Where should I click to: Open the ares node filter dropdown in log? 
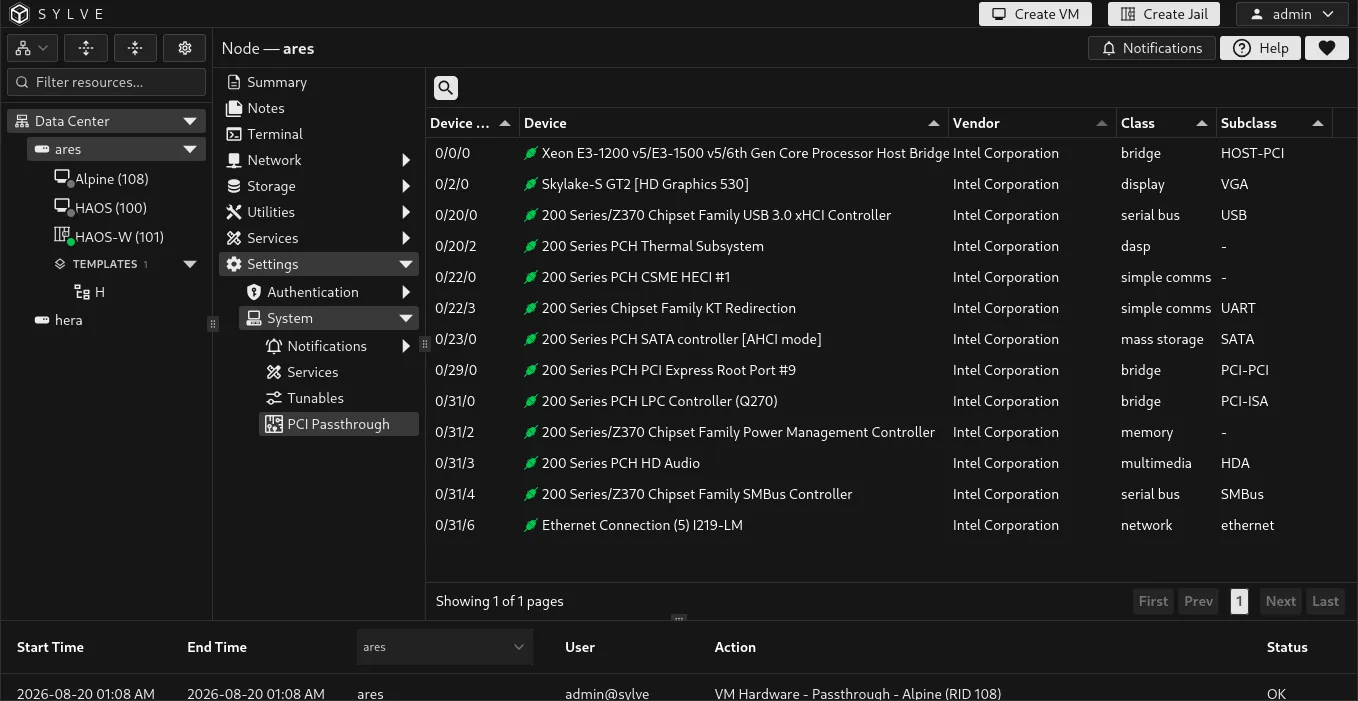tap(445, 647)
